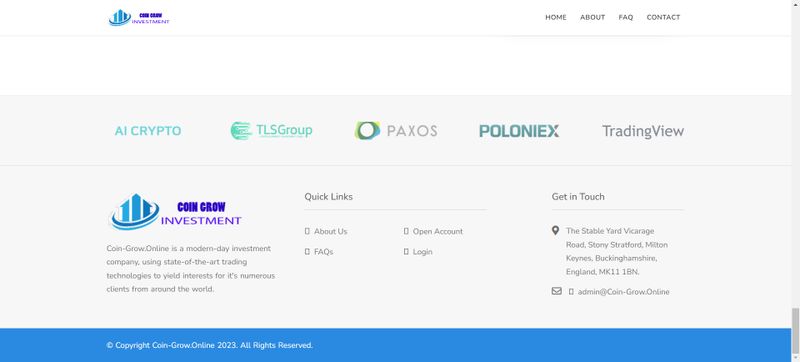This screenshot has height=362, width=800.
Task: Click the POLONIEX partner logo
Action: pyautogui.click(x=519, y=131)
